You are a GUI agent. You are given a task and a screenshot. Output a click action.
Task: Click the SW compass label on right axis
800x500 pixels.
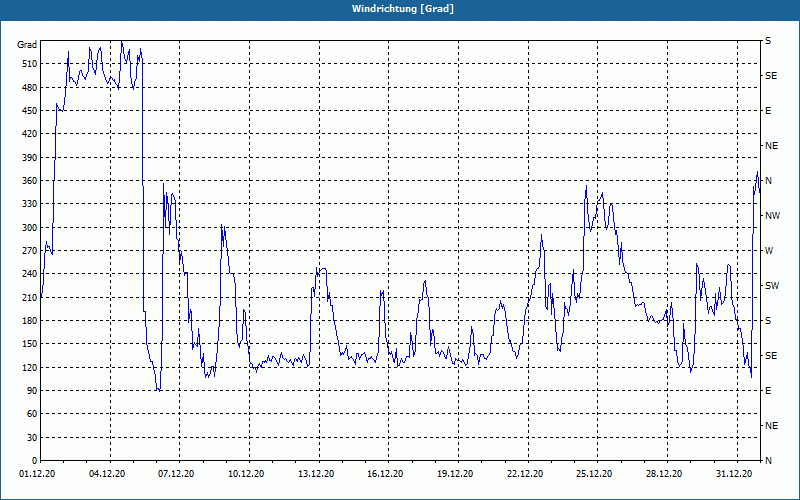click(x=772, y=286)
